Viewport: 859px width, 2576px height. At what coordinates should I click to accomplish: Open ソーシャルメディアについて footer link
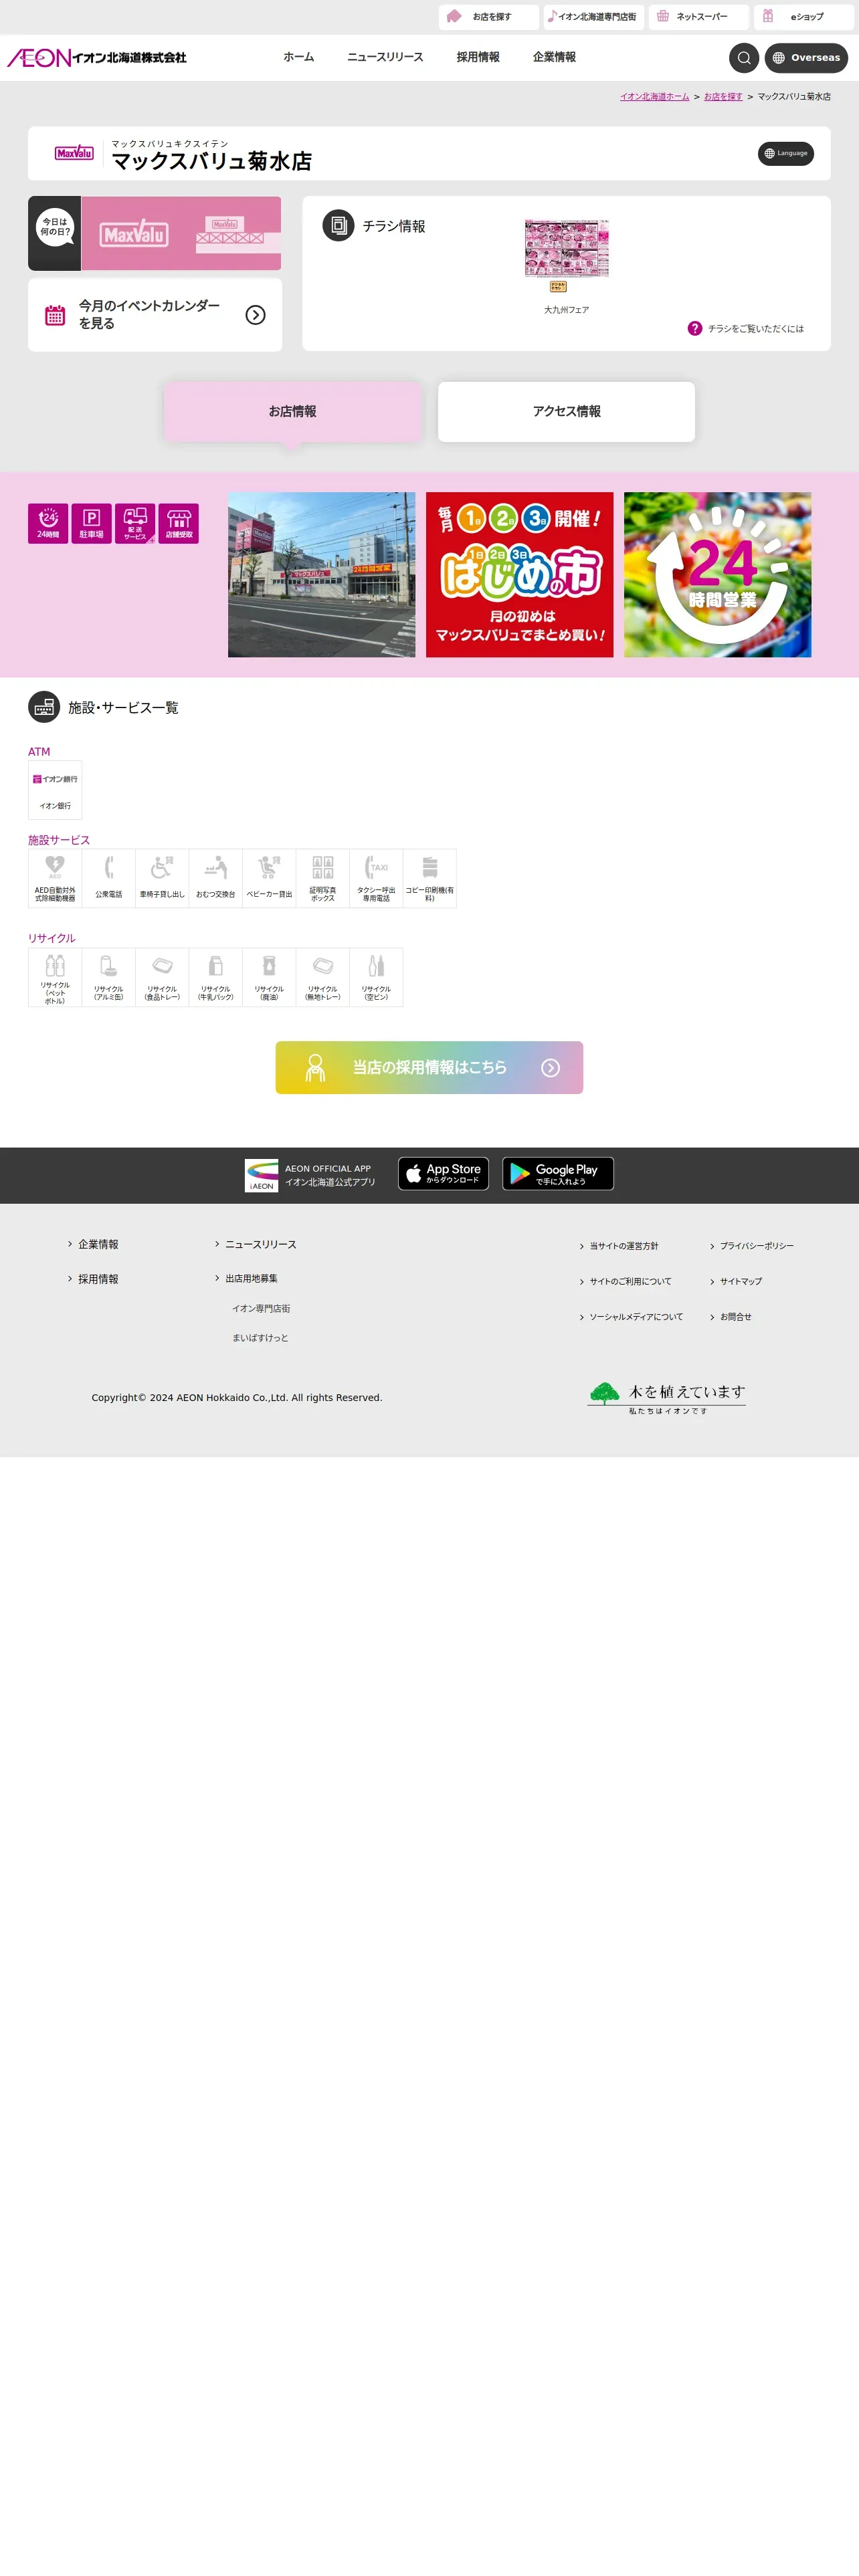tap(636, 1317)
